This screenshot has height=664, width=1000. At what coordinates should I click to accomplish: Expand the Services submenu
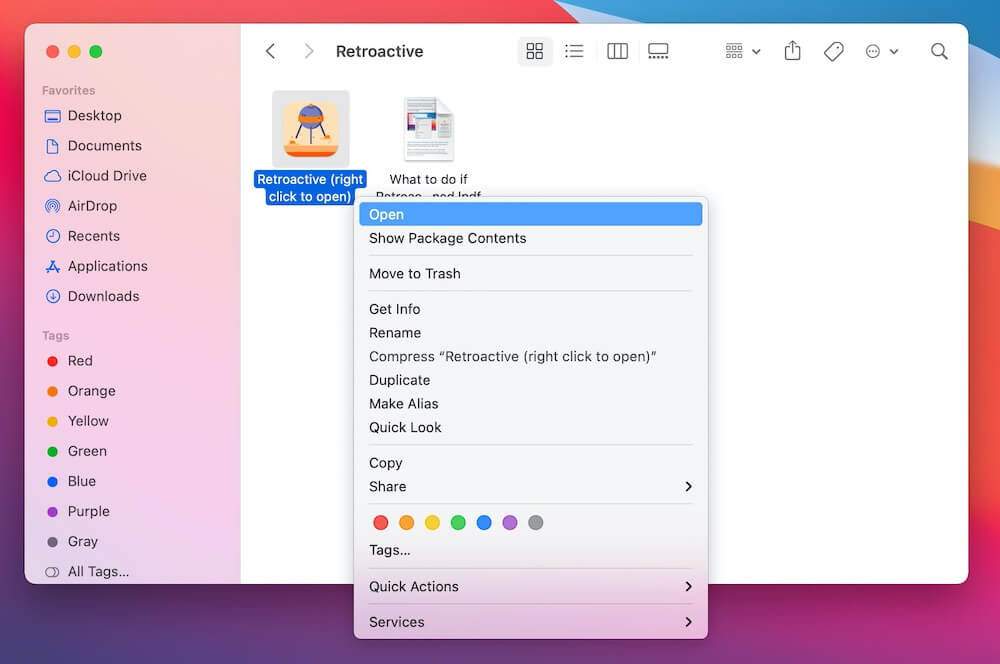(531, 621)
